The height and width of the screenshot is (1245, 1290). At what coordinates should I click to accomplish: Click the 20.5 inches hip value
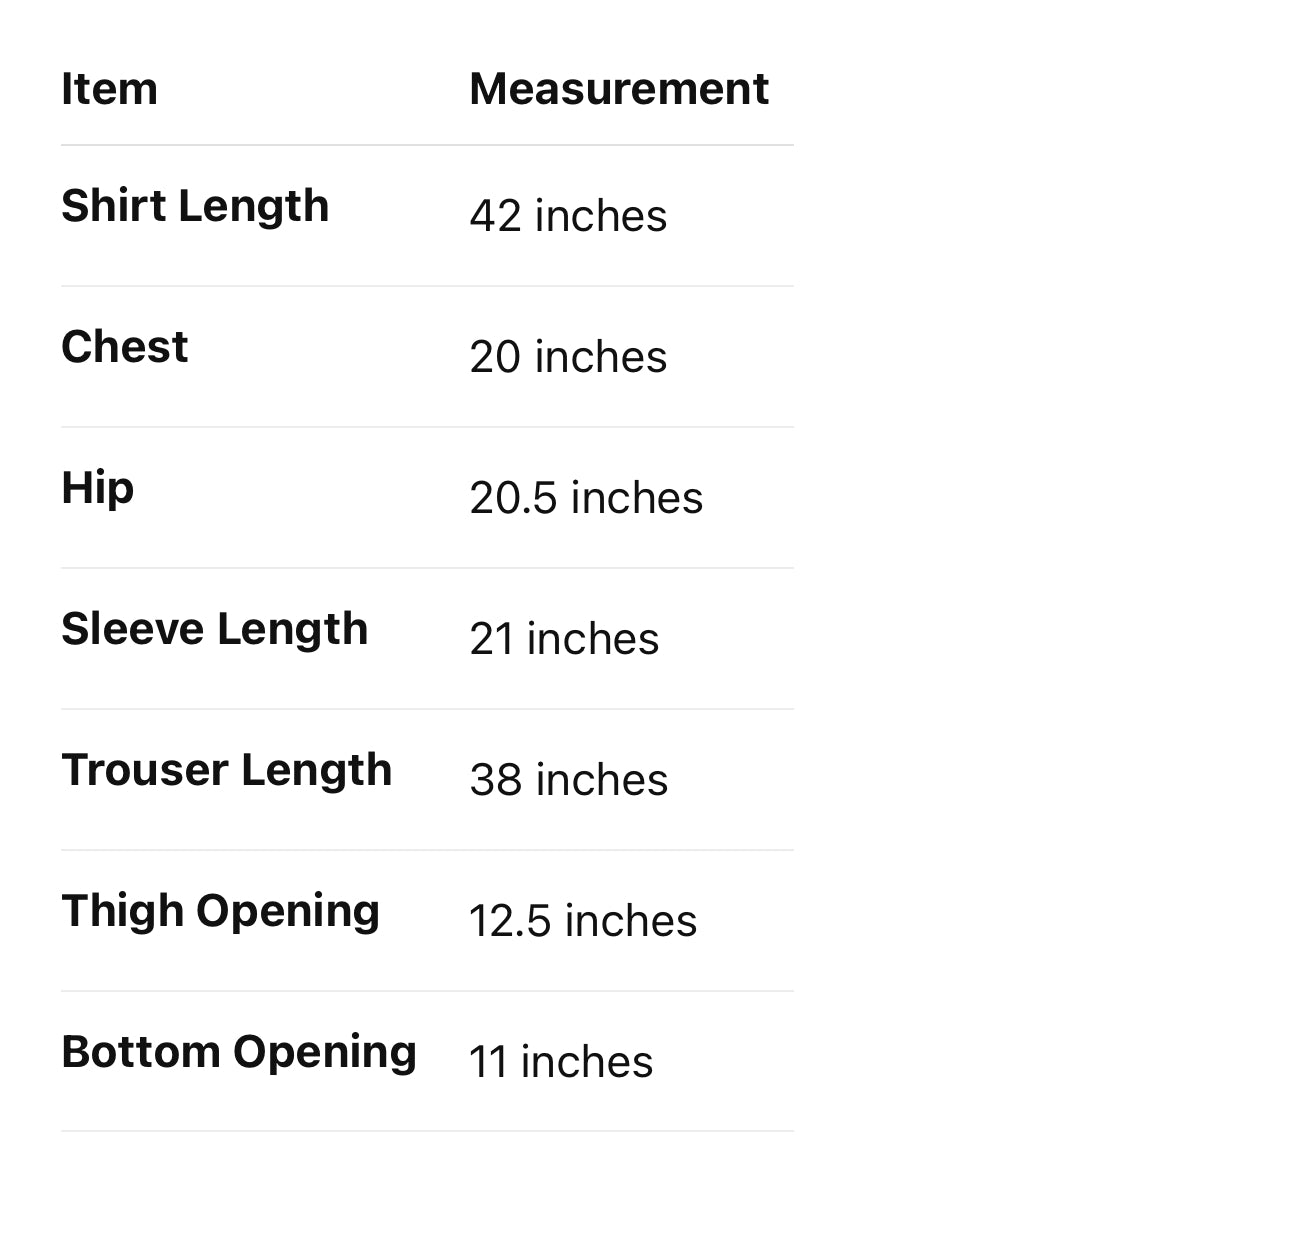(x=586, y=498)
